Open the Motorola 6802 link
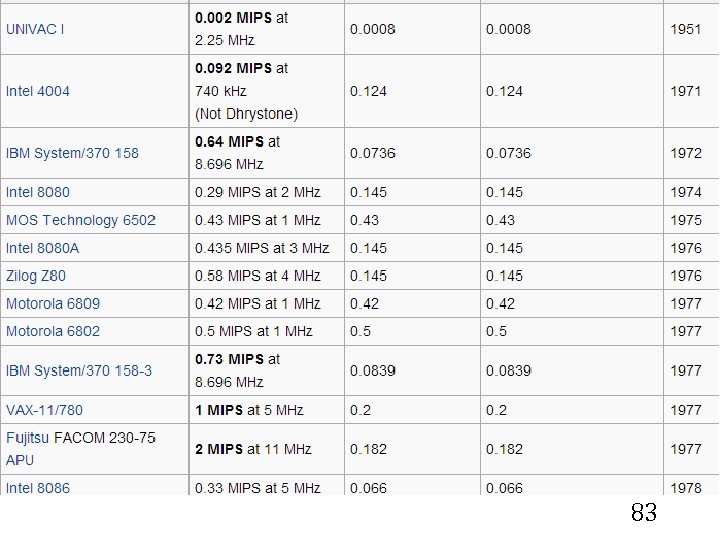The image size is (720, 540). 53,331
